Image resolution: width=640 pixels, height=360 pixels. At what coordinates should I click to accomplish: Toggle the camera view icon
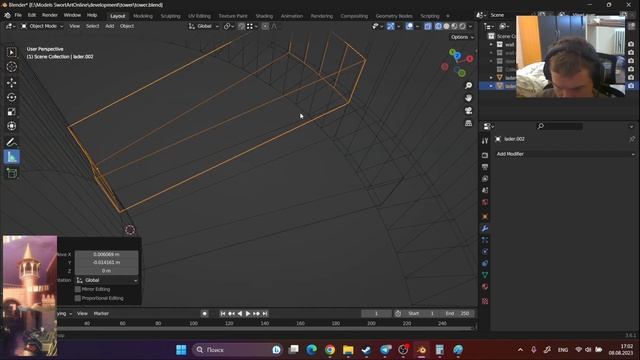468,111
